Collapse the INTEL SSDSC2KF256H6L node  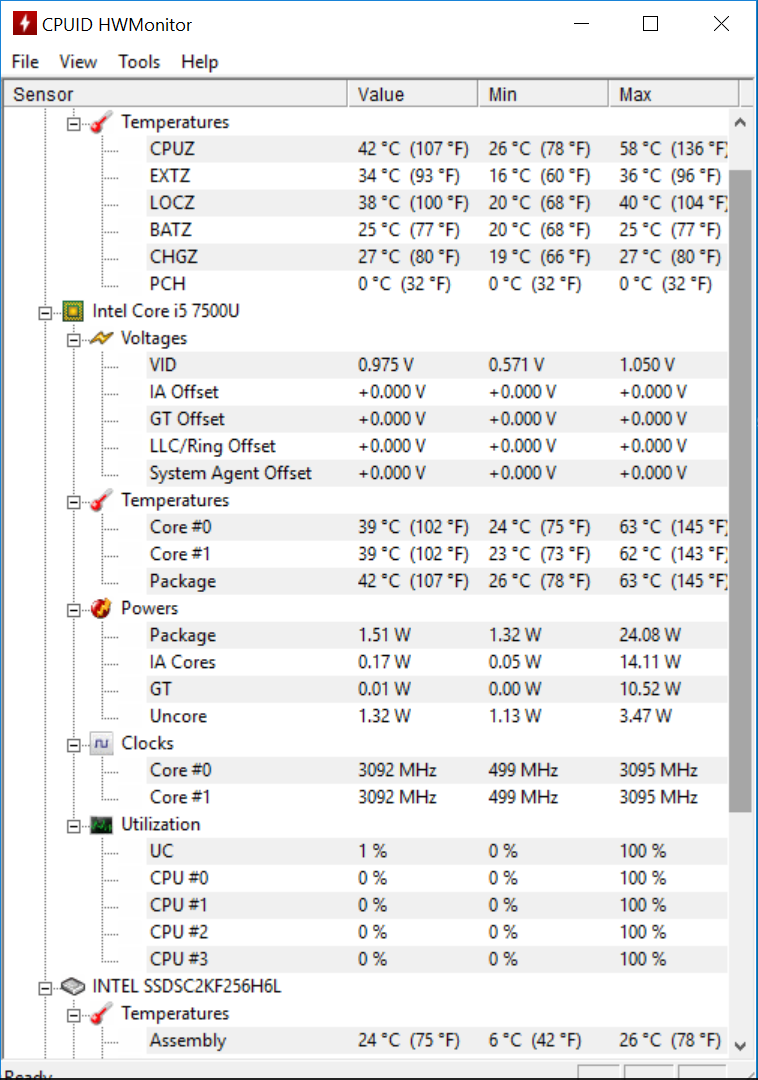45,988
